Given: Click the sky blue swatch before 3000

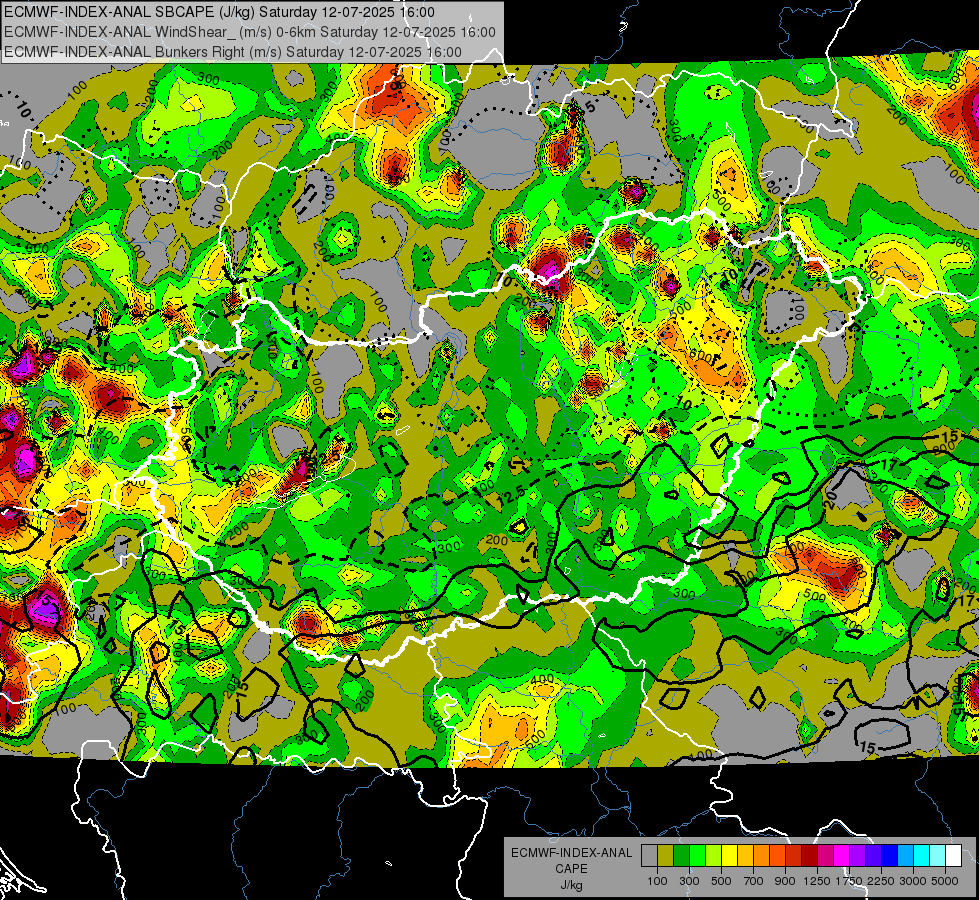Looking at the screenshot, I should point(905,856).
